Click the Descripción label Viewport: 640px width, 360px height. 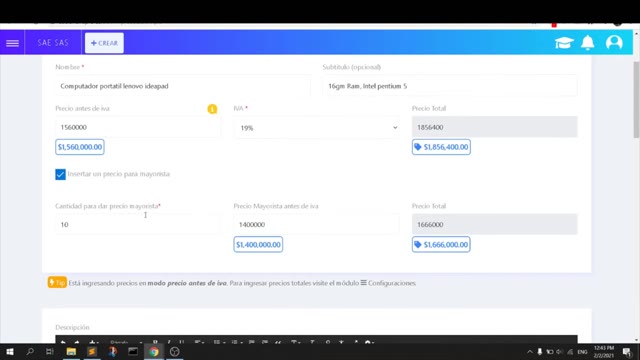pos(72,327)
